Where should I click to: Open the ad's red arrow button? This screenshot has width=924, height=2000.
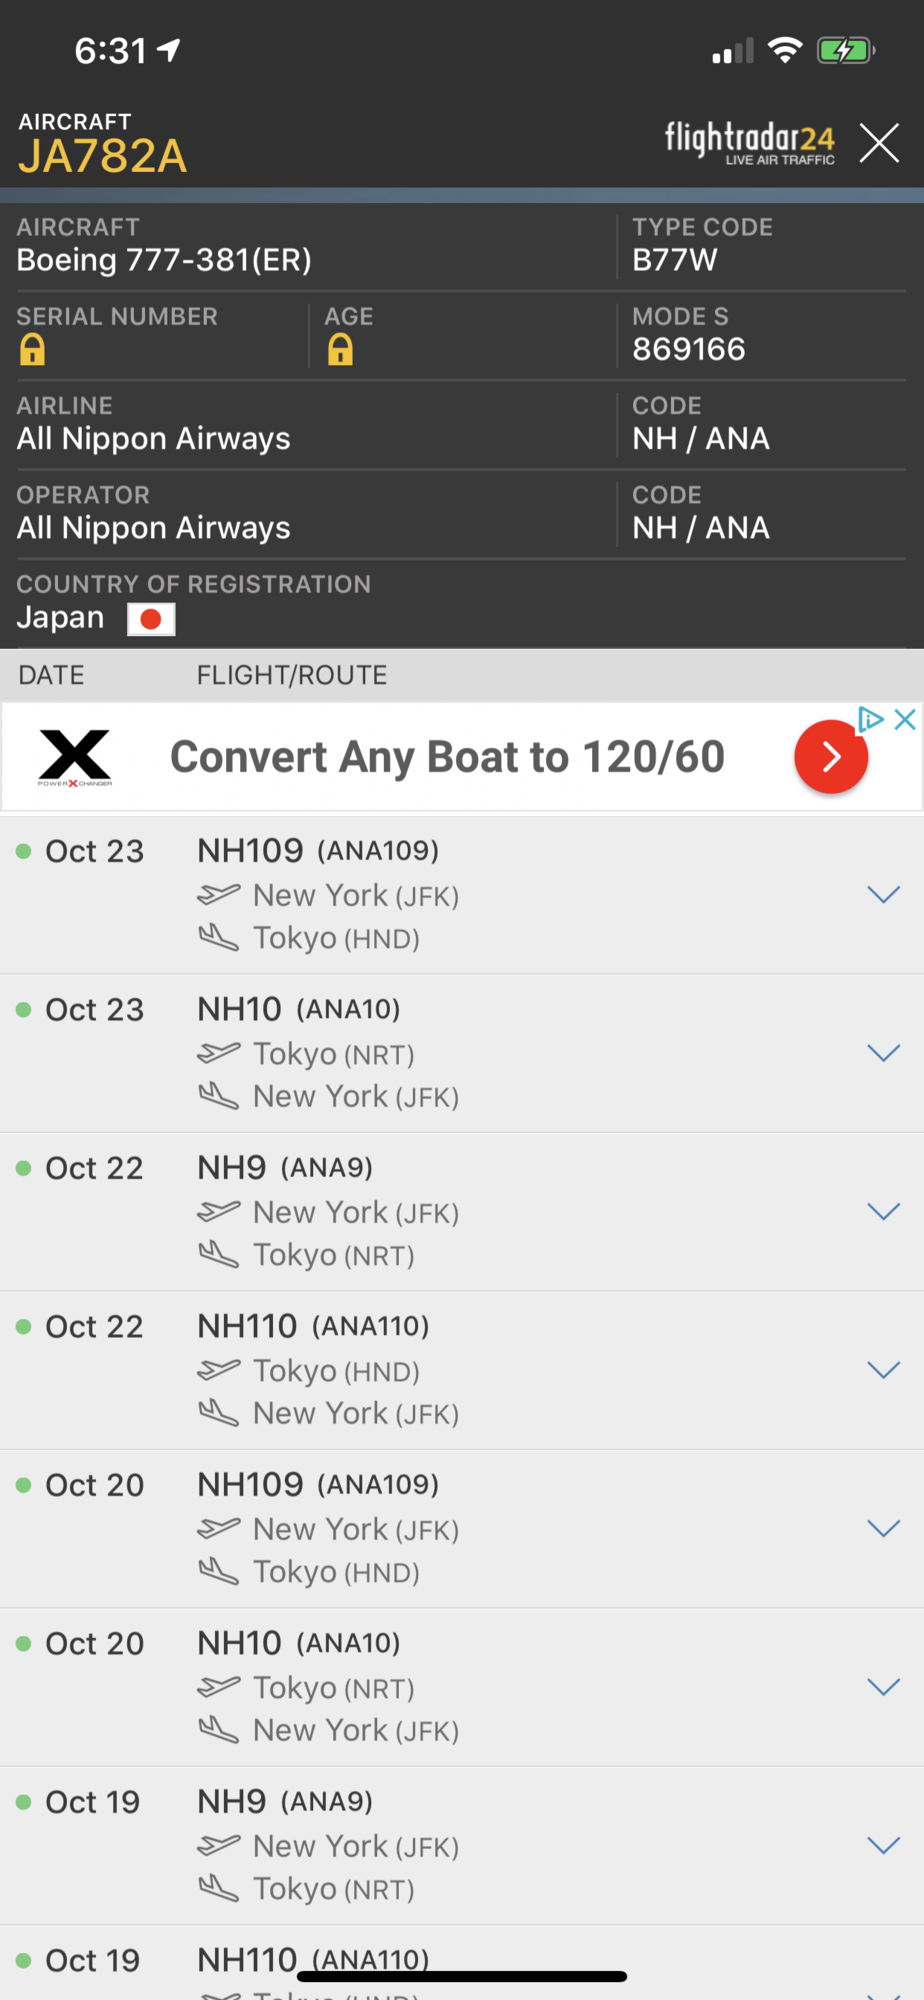(x=831, y=757)
